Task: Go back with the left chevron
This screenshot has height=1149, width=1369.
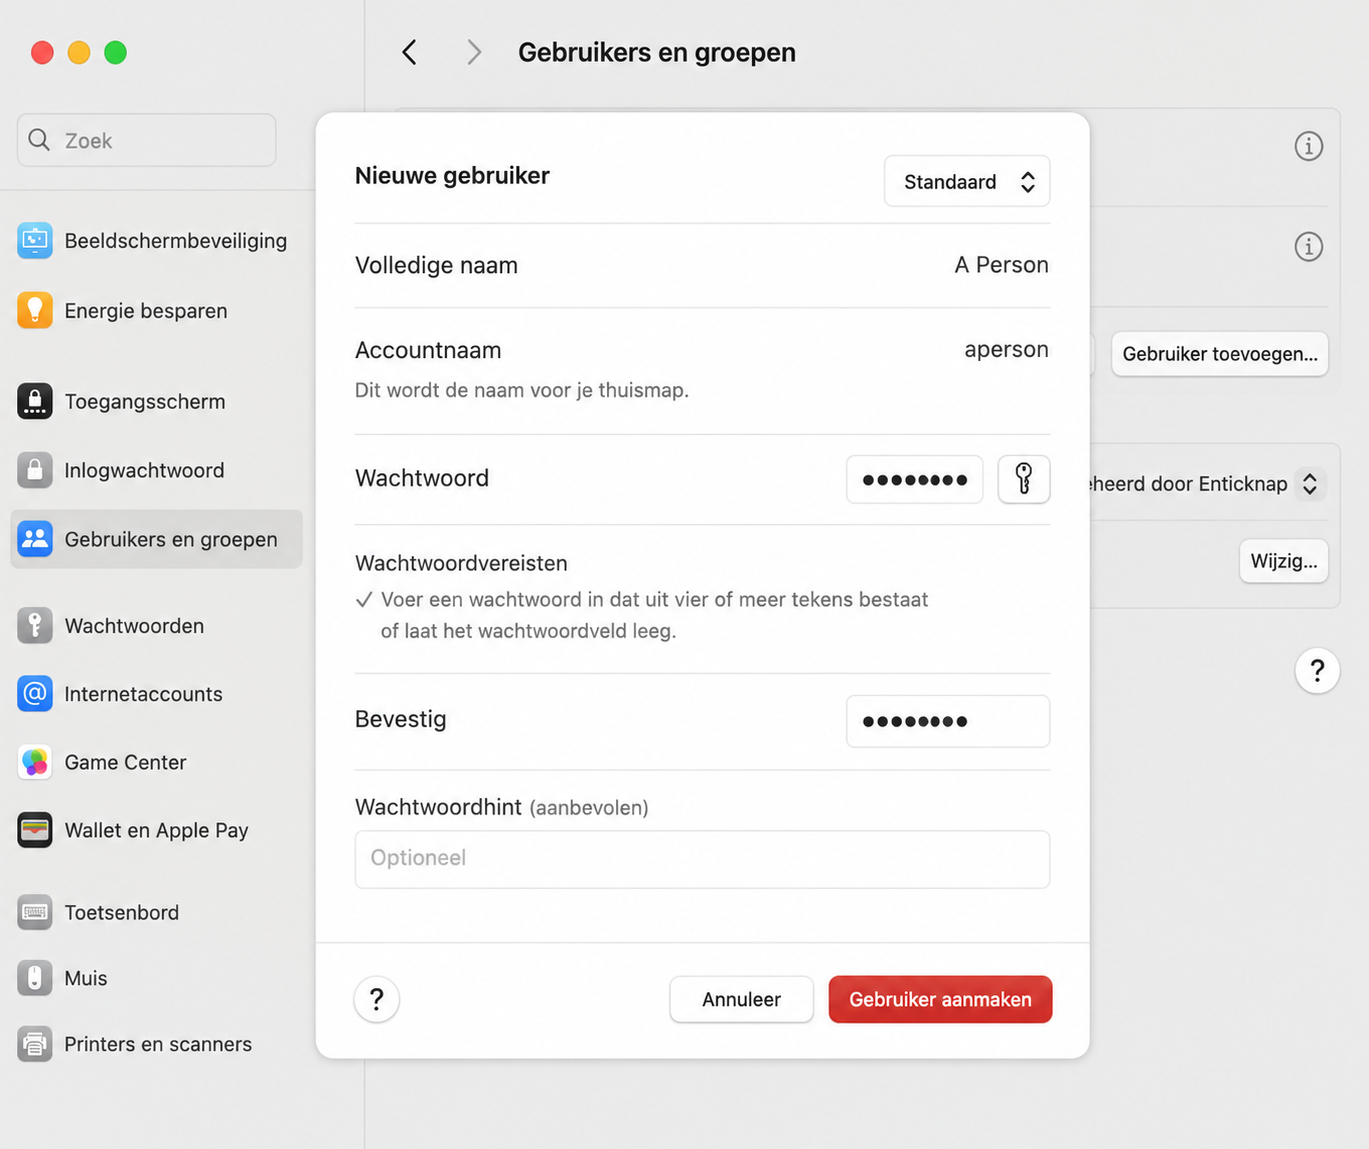Action: coord(409,52)
